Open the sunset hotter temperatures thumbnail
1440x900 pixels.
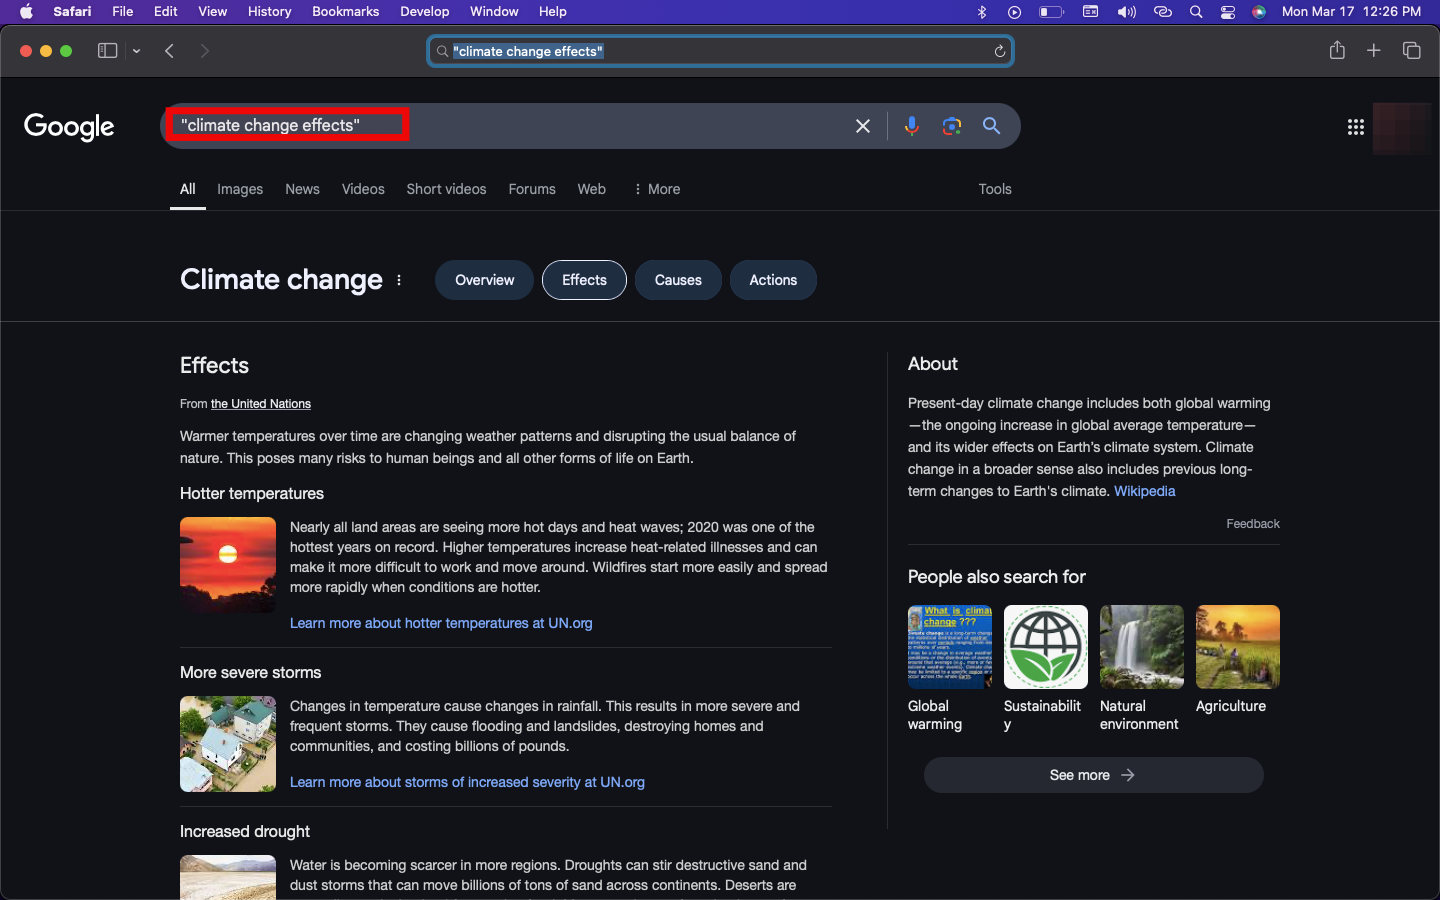228,565
